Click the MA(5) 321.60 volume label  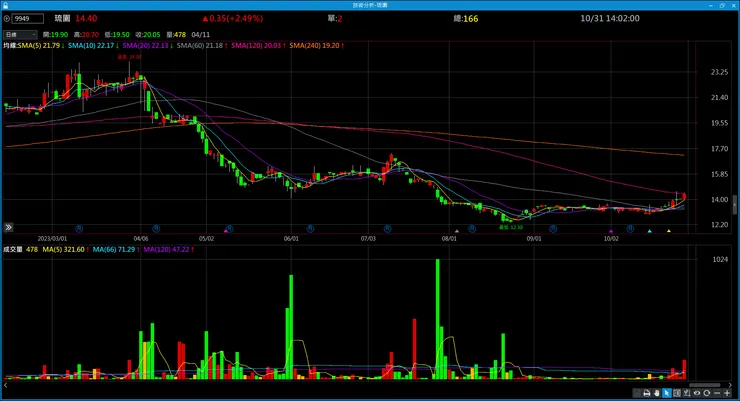click(66, 250)
